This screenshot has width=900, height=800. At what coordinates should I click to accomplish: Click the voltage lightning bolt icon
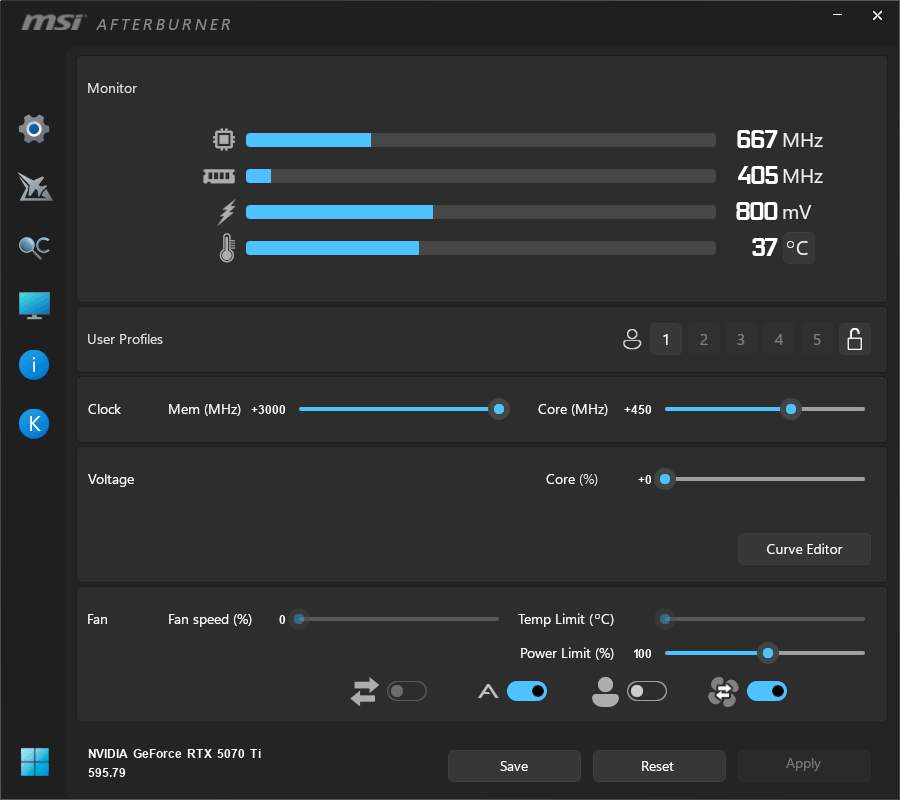[227, 211]
